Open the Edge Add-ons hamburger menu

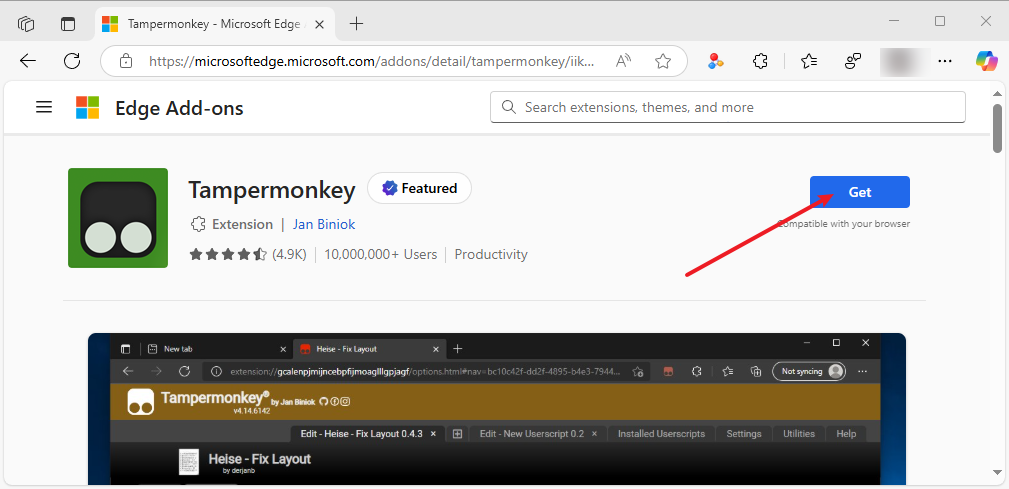[44, 107]
